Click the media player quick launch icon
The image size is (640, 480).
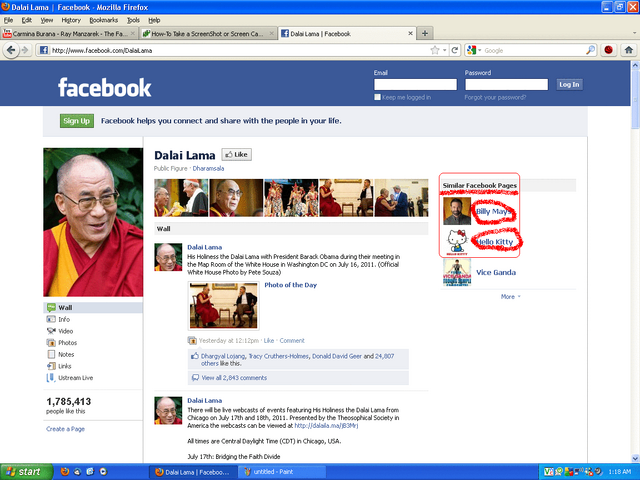pos(103,472)
